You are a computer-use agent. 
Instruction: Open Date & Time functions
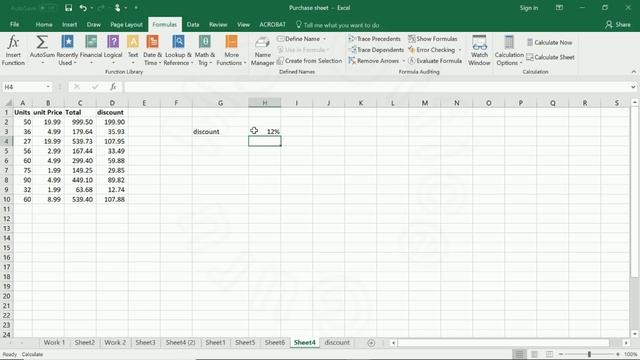click(152, 51)
